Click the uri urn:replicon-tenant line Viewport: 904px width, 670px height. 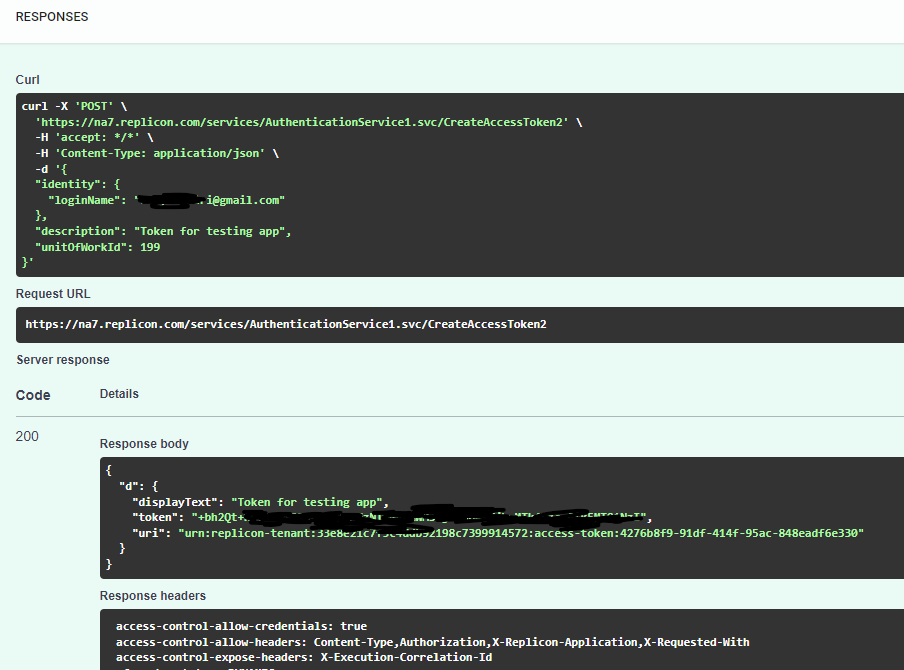coord(498,533)
